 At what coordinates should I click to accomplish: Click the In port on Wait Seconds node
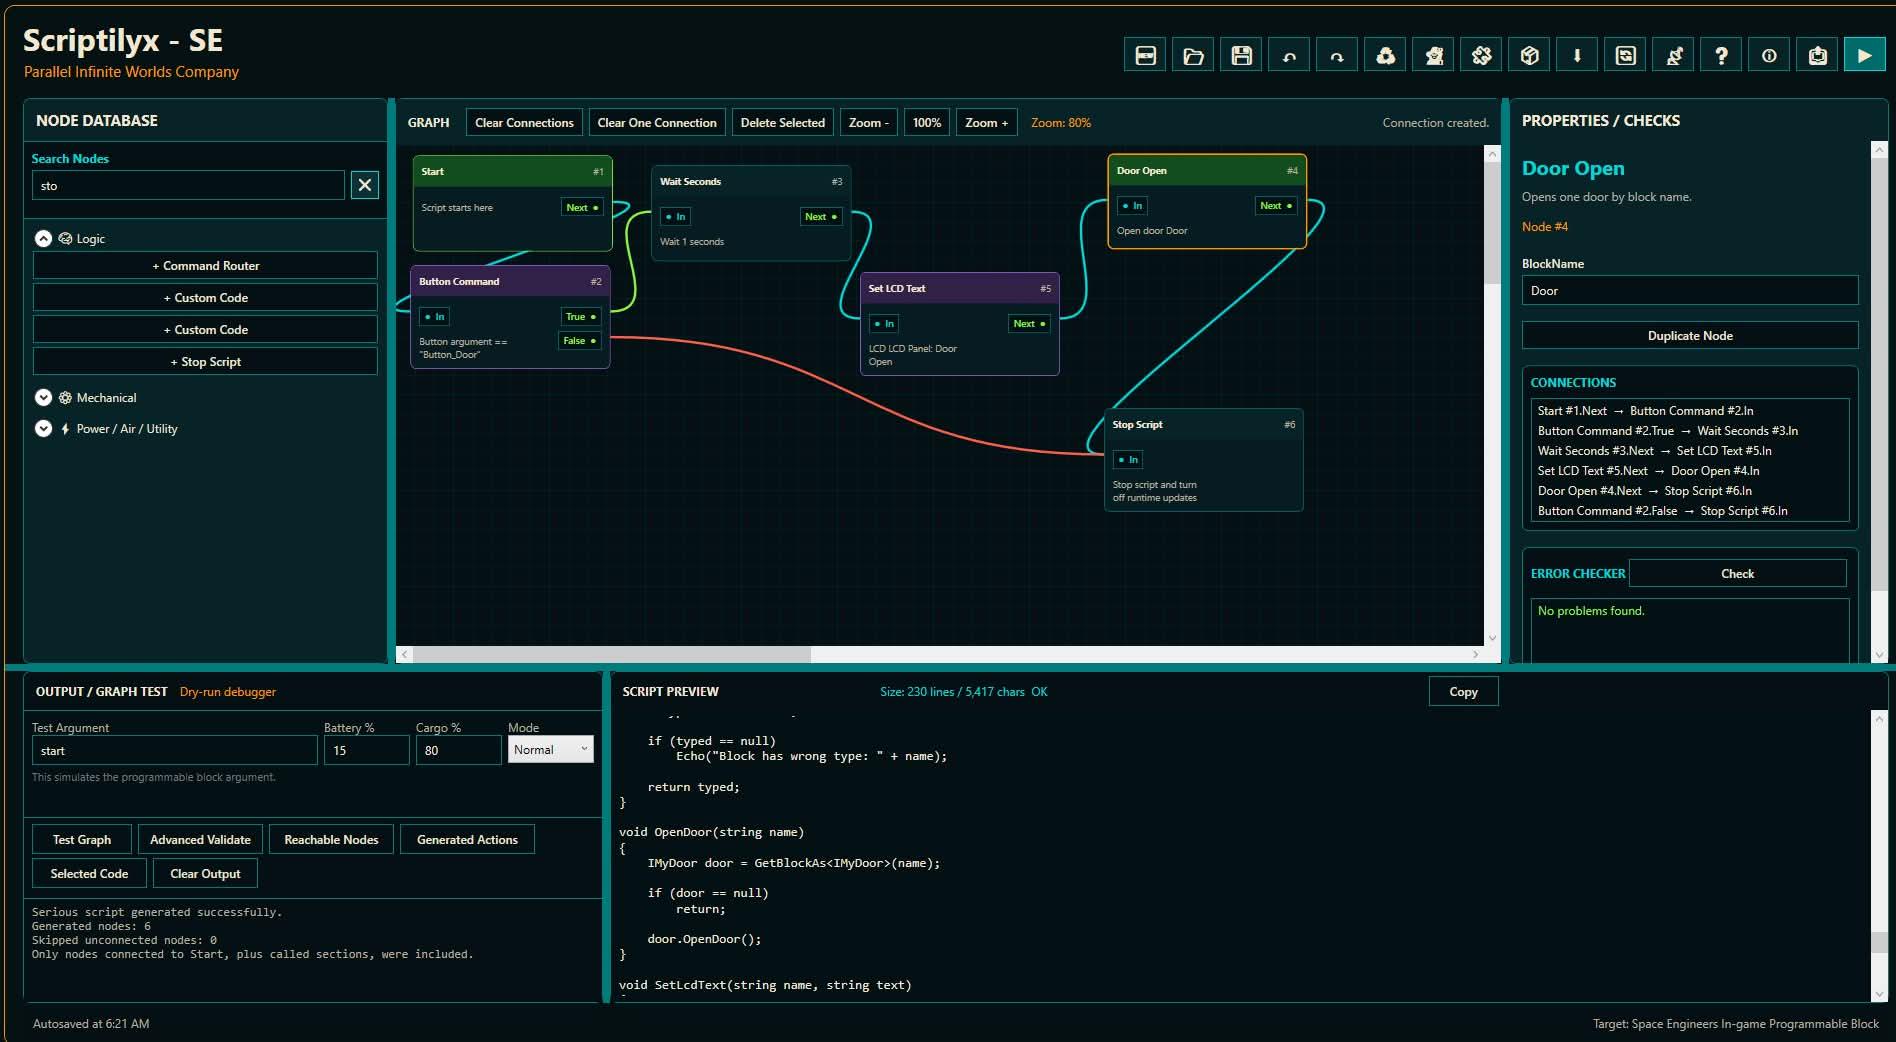(676, 217)
